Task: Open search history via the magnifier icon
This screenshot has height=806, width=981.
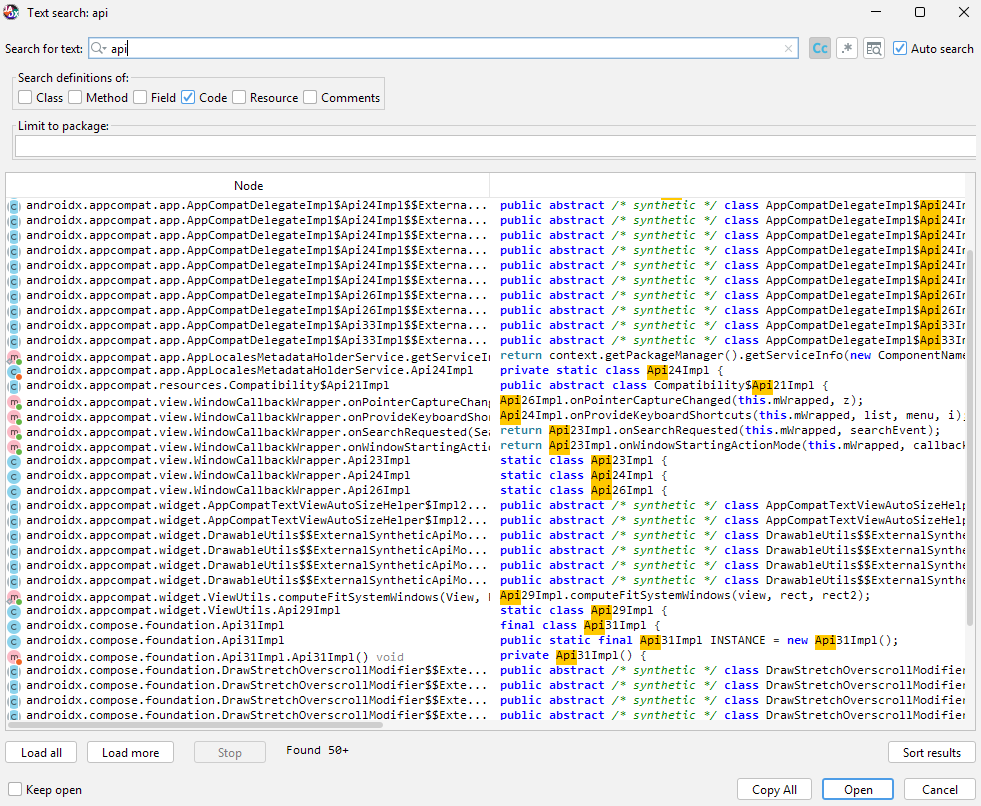Action: pos(98,48)
